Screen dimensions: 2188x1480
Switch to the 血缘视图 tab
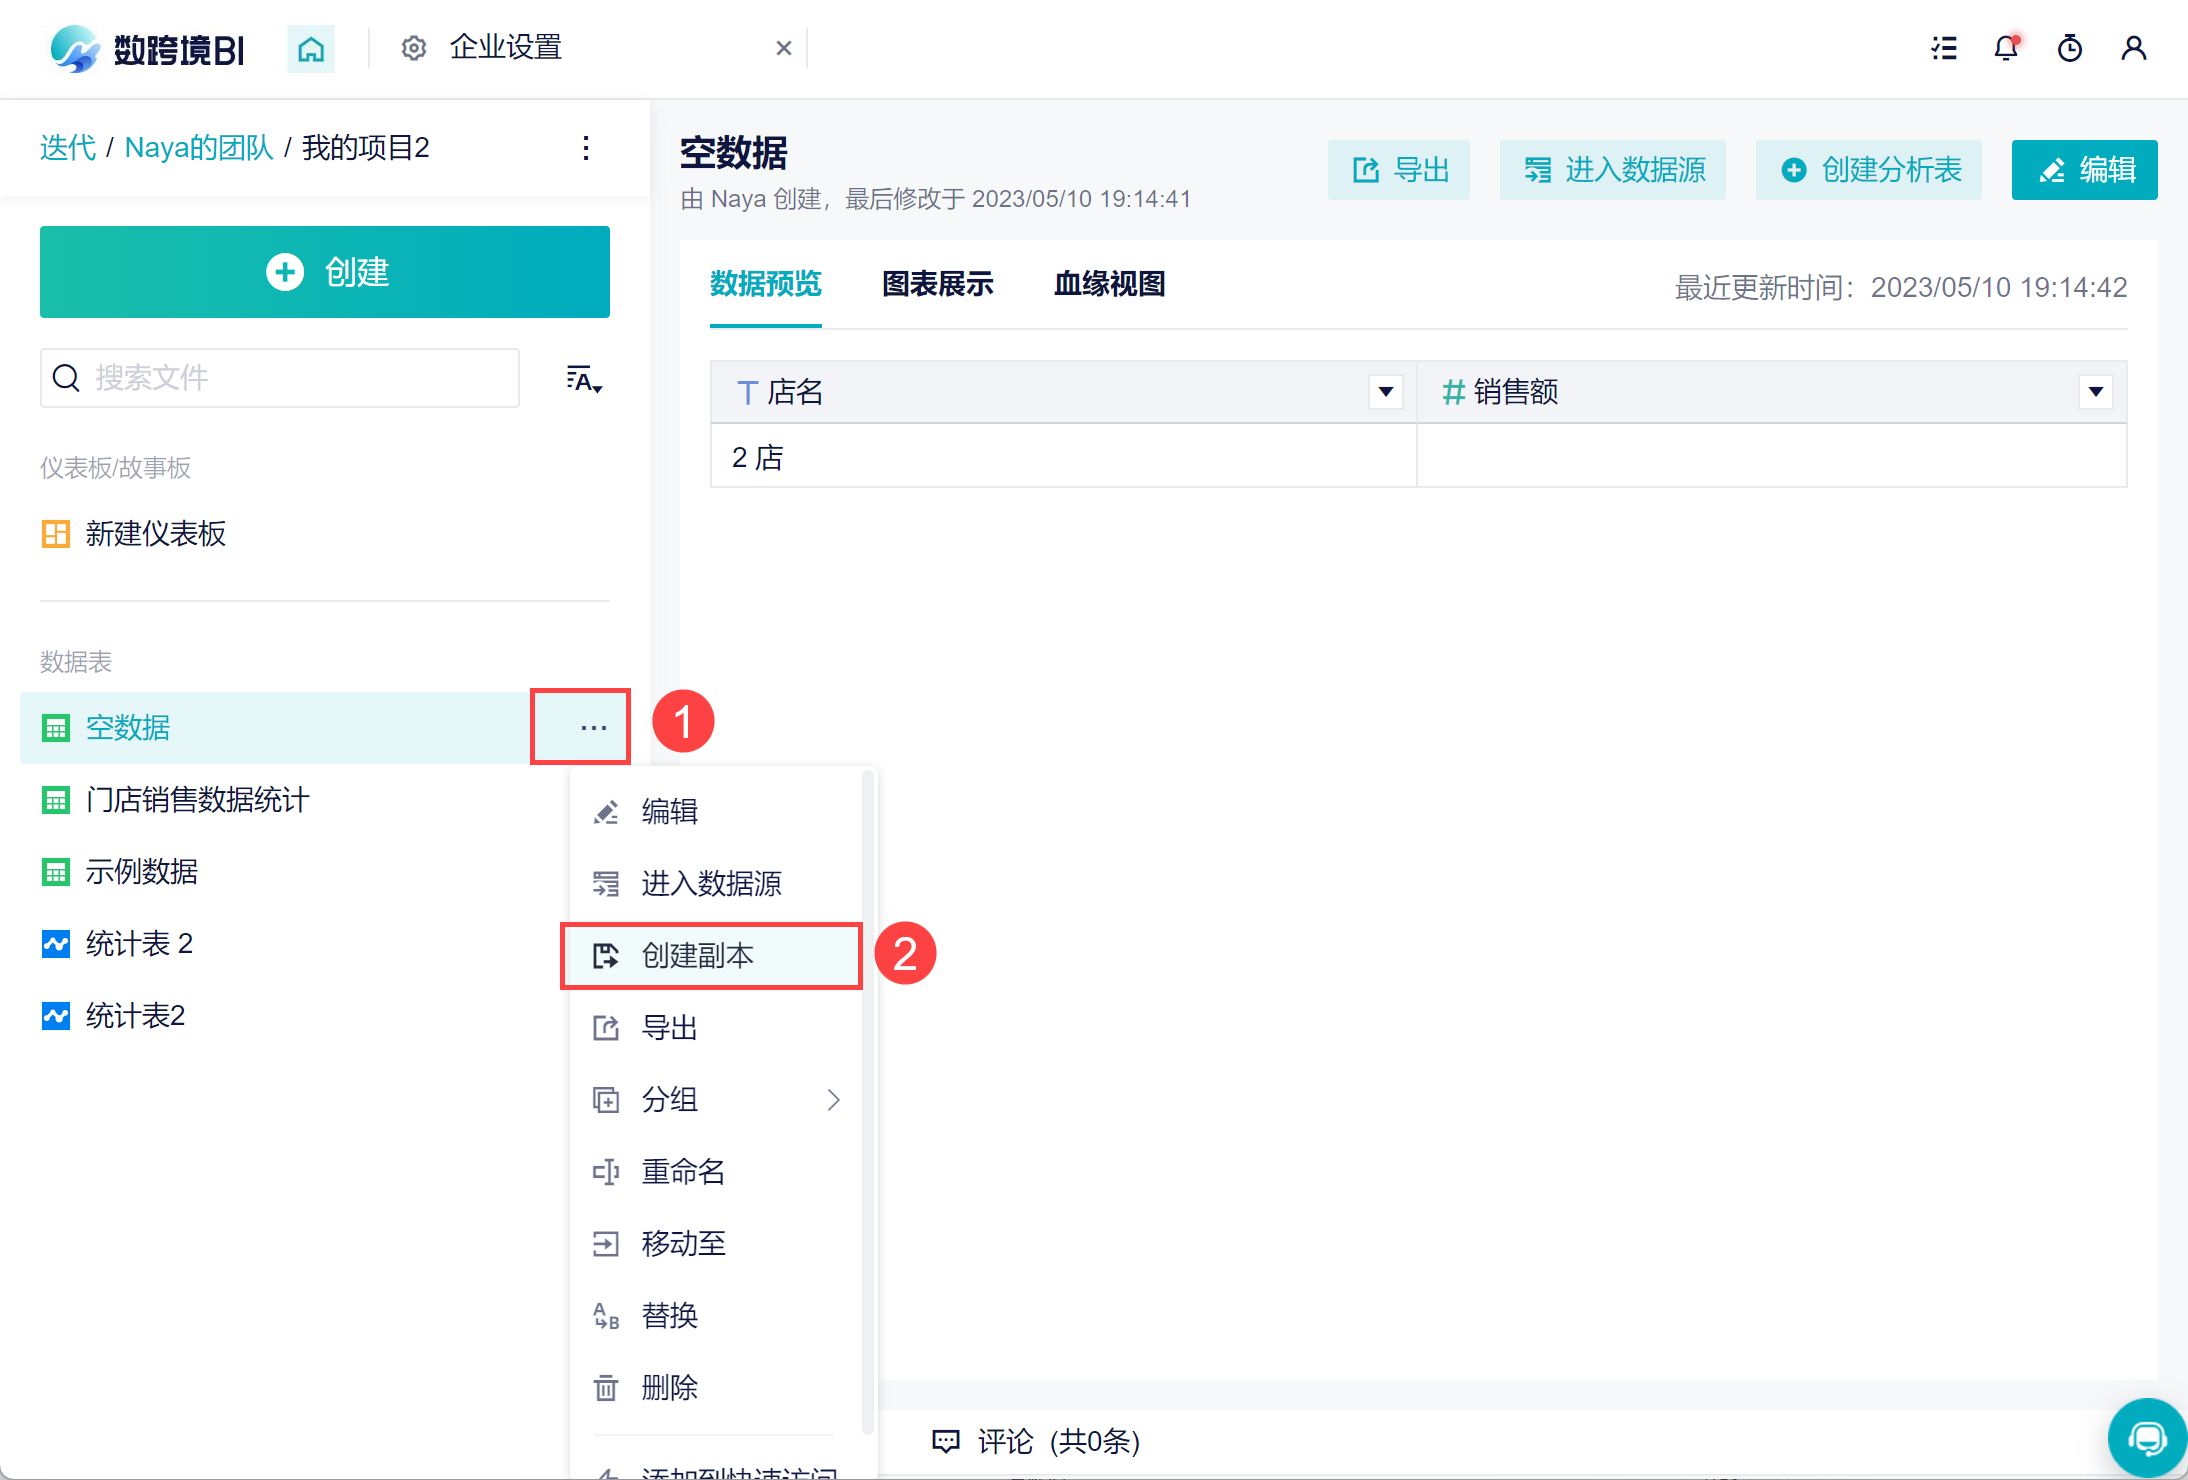[1109, 285]
